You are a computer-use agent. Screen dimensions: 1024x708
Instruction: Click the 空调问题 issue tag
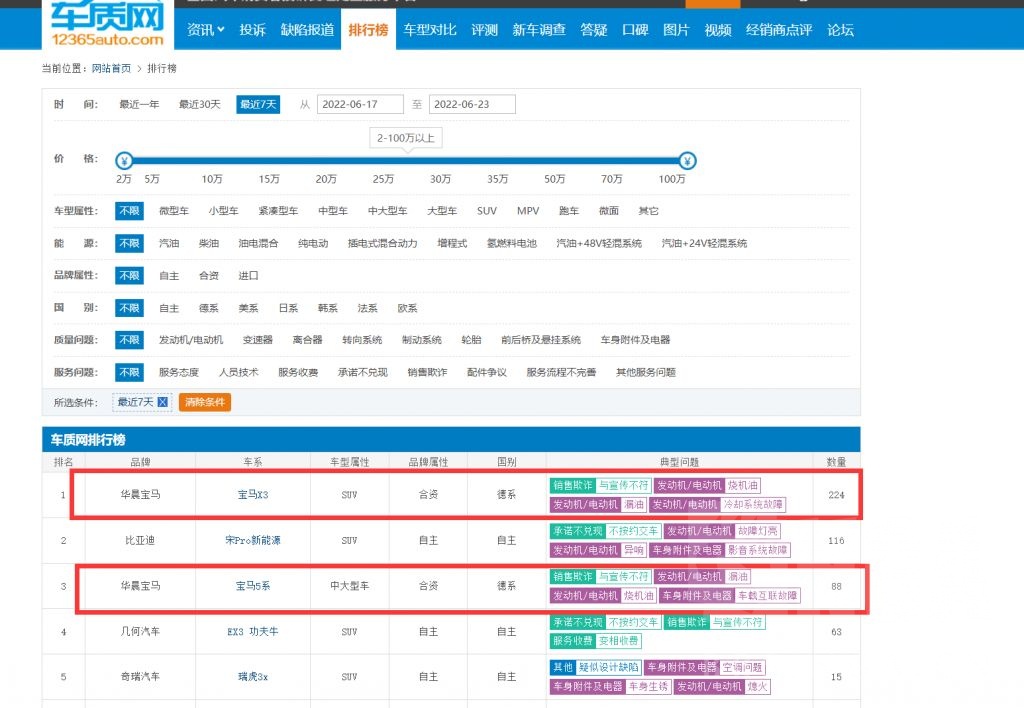pos(743,668)
